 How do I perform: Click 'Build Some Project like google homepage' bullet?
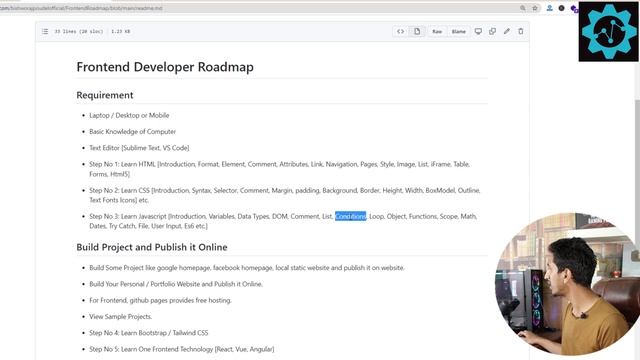coord(247,268)
